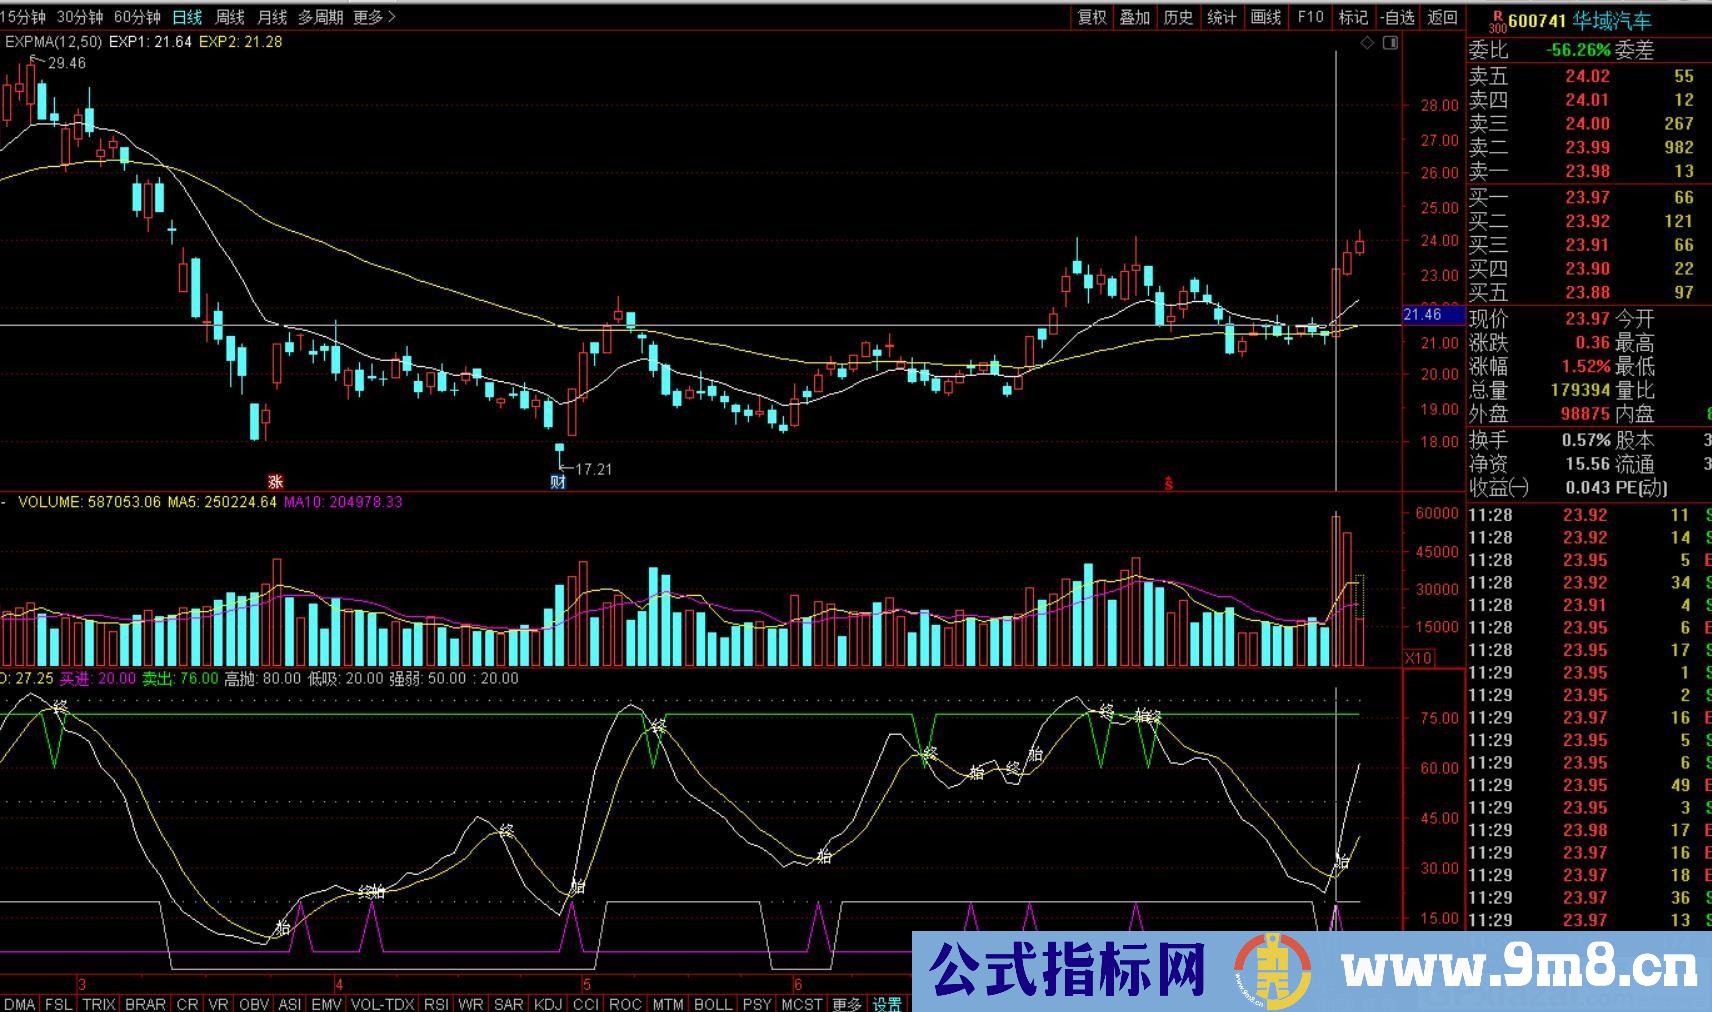Toggle the 叠加 overlay option
1712x1012 pixels.
coord(1134,17)
